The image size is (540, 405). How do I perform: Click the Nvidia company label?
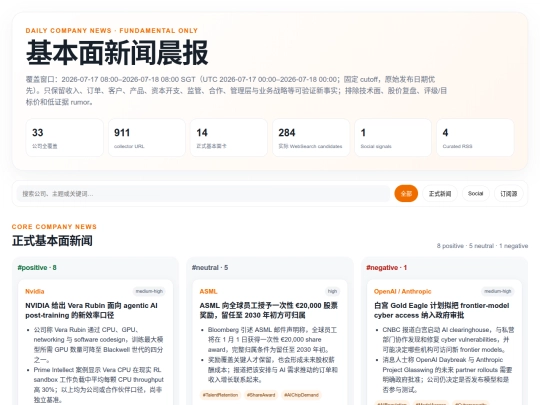pos(35,291)
